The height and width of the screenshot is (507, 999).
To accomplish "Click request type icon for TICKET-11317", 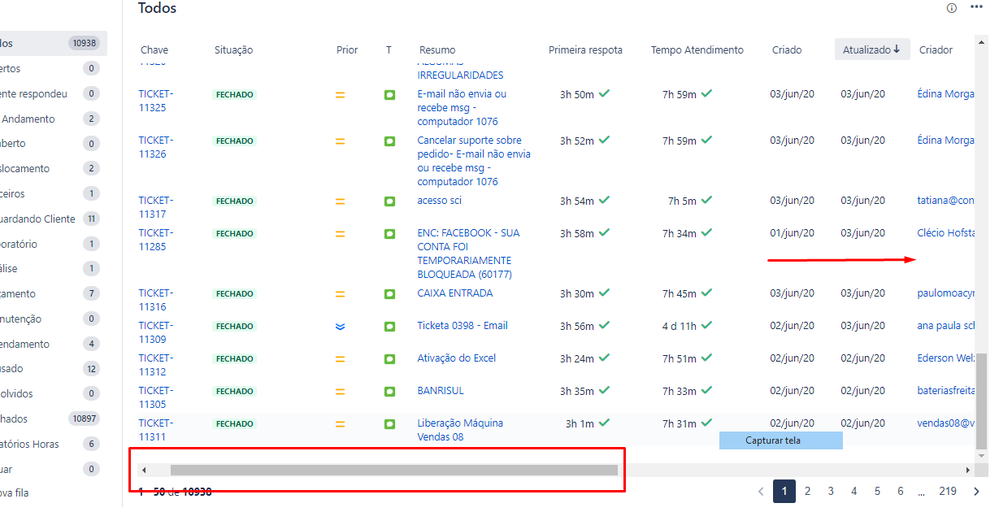I will point(389,201).
